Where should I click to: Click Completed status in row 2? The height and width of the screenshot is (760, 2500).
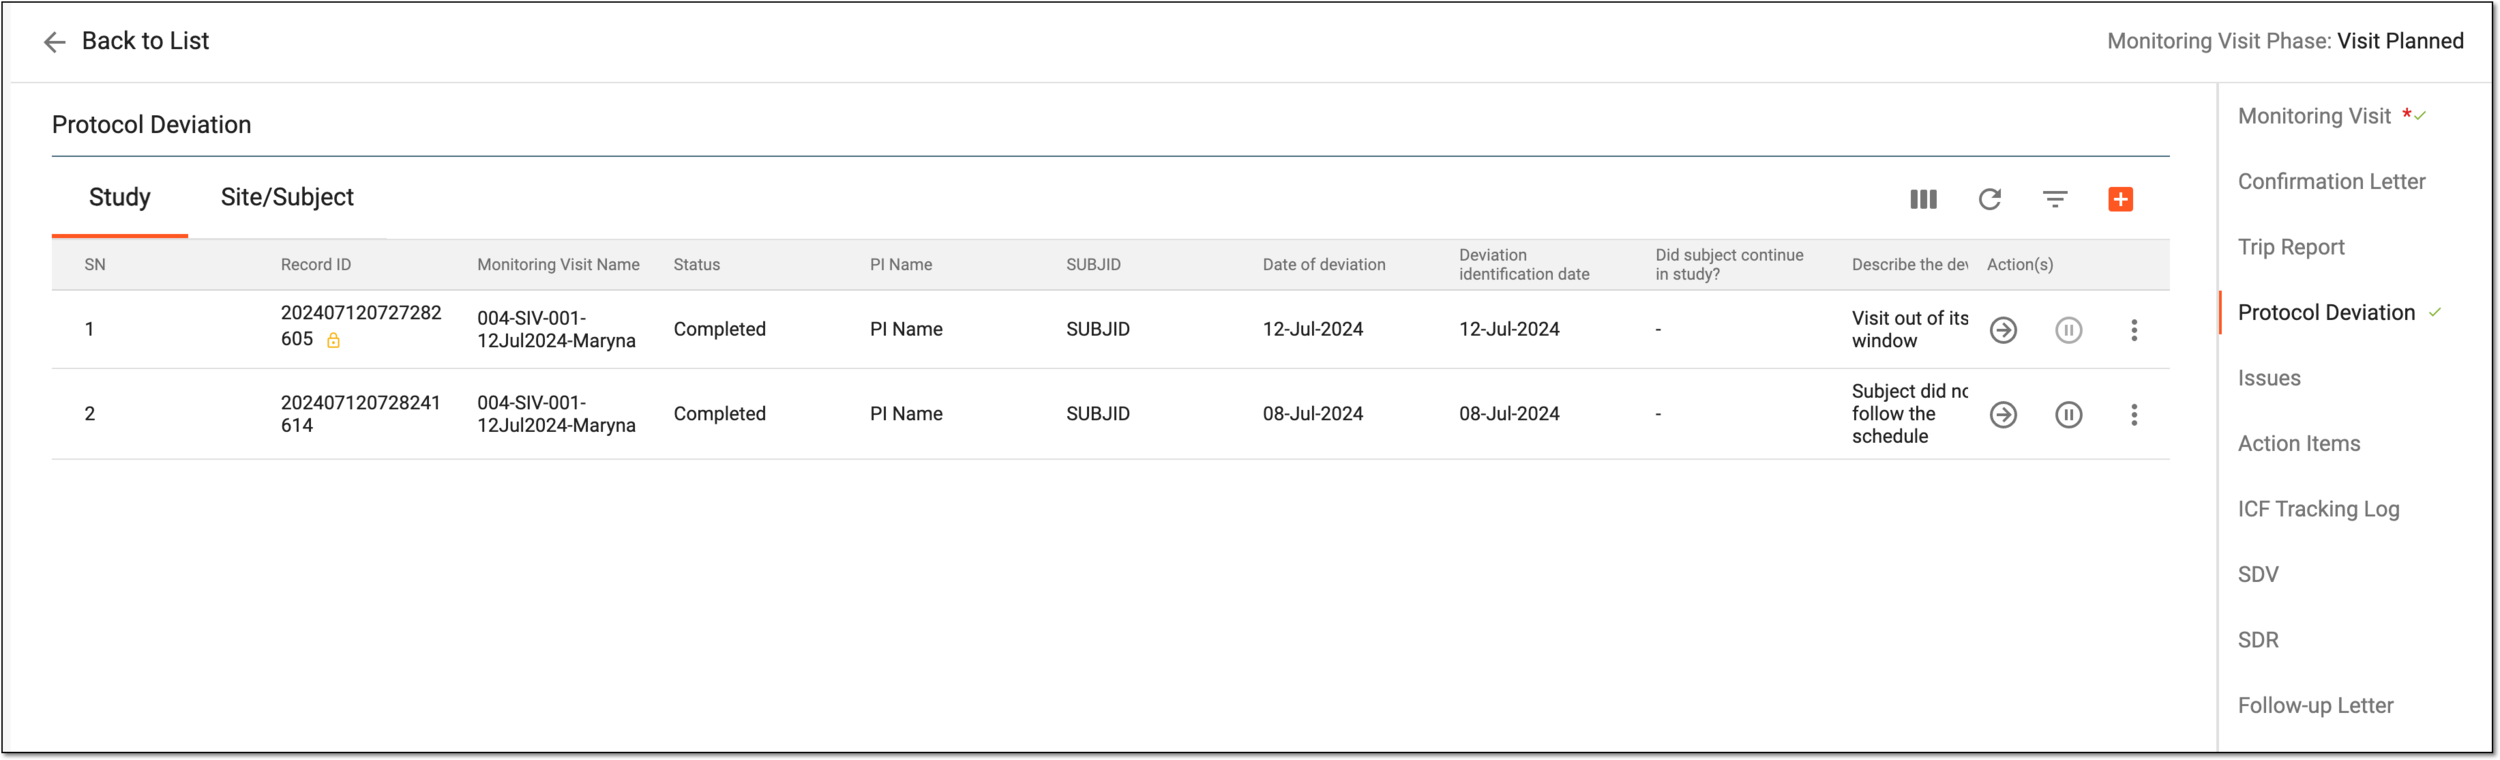click(x=720, y=414)
